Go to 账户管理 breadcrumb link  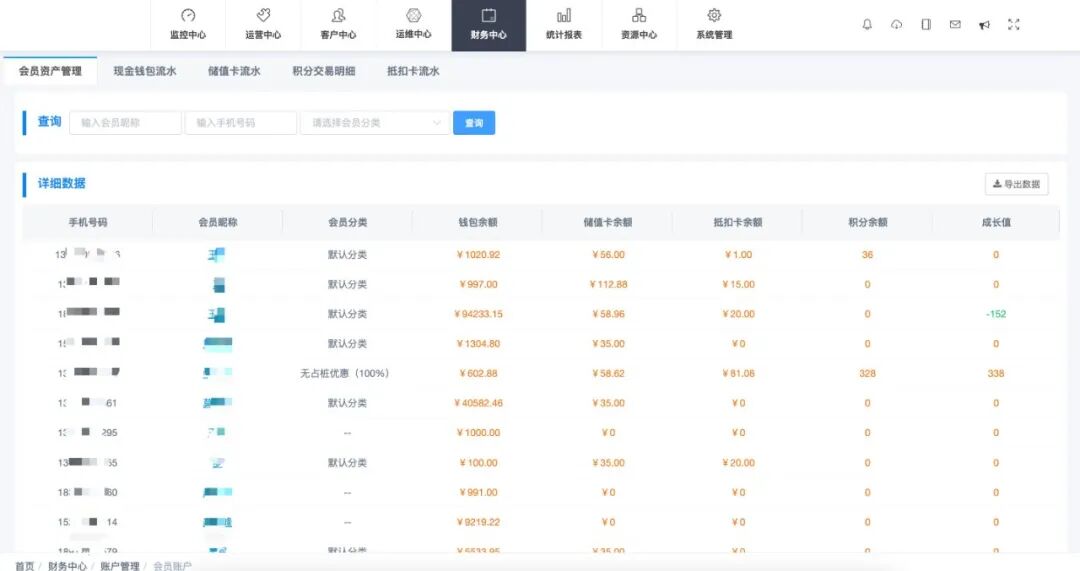pyautogui.click(x=120, y=565)
